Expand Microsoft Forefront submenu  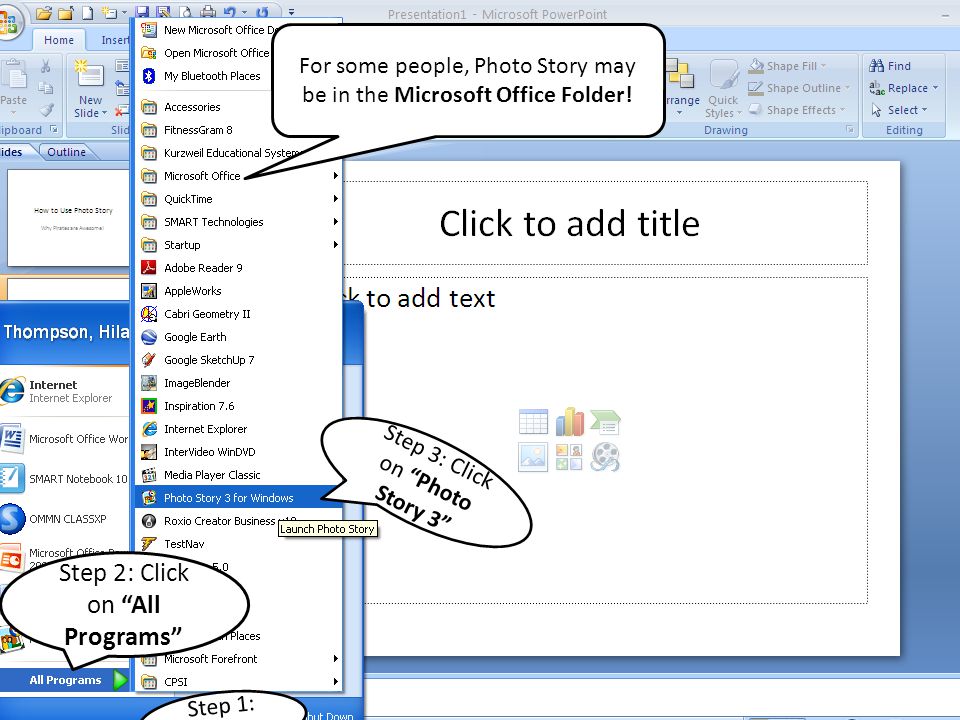click(x=238, y=659)
